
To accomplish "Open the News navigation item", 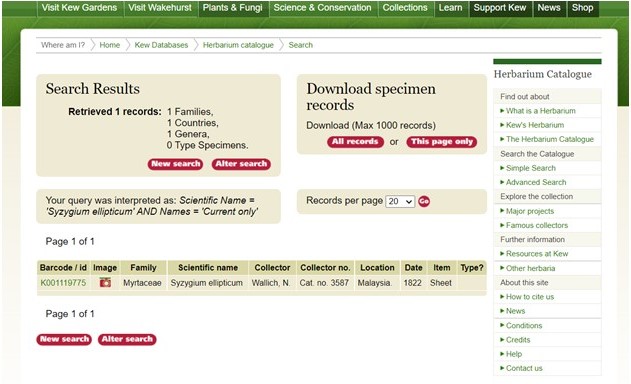I will pos(549,8).
